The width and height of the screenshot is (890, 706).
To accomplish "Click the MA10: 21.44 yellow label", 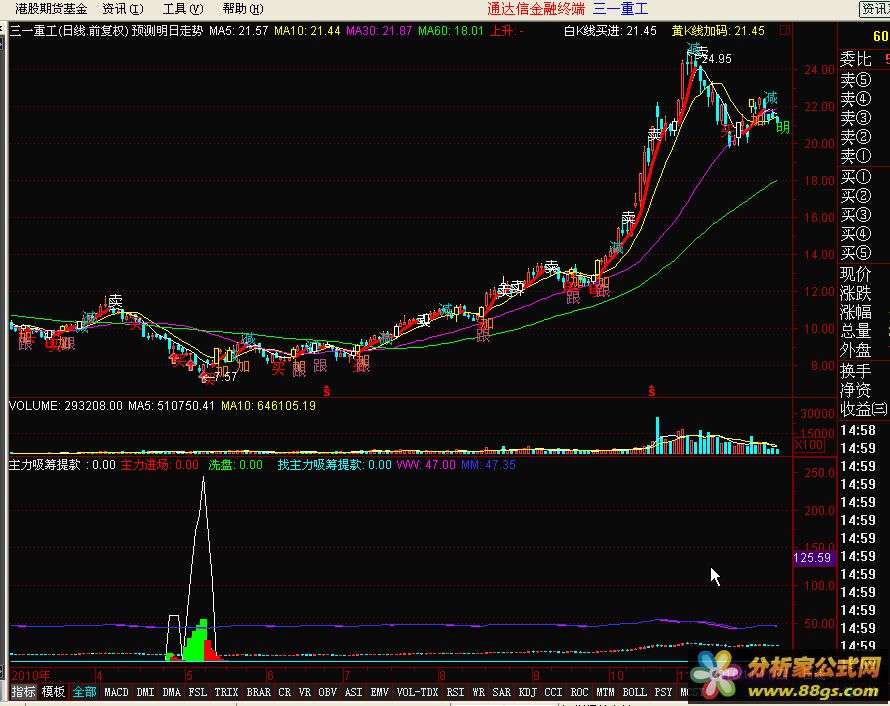I will pos(307,31).
